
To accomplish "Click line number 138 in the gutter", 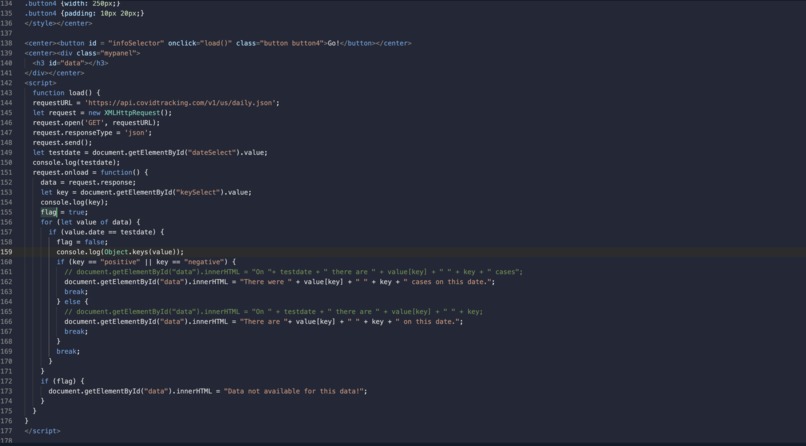I will tap(6, 43).
